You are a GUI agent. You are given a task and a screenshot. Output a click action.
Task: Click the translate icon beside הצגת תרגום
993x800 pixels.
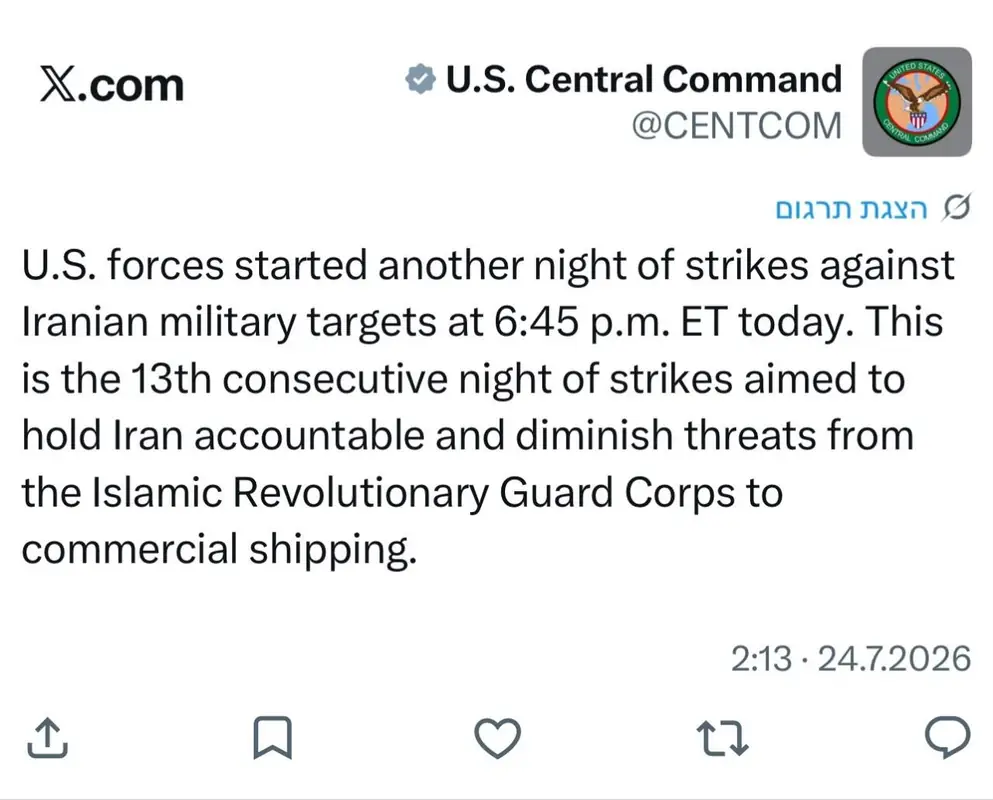tap(956, 208)
